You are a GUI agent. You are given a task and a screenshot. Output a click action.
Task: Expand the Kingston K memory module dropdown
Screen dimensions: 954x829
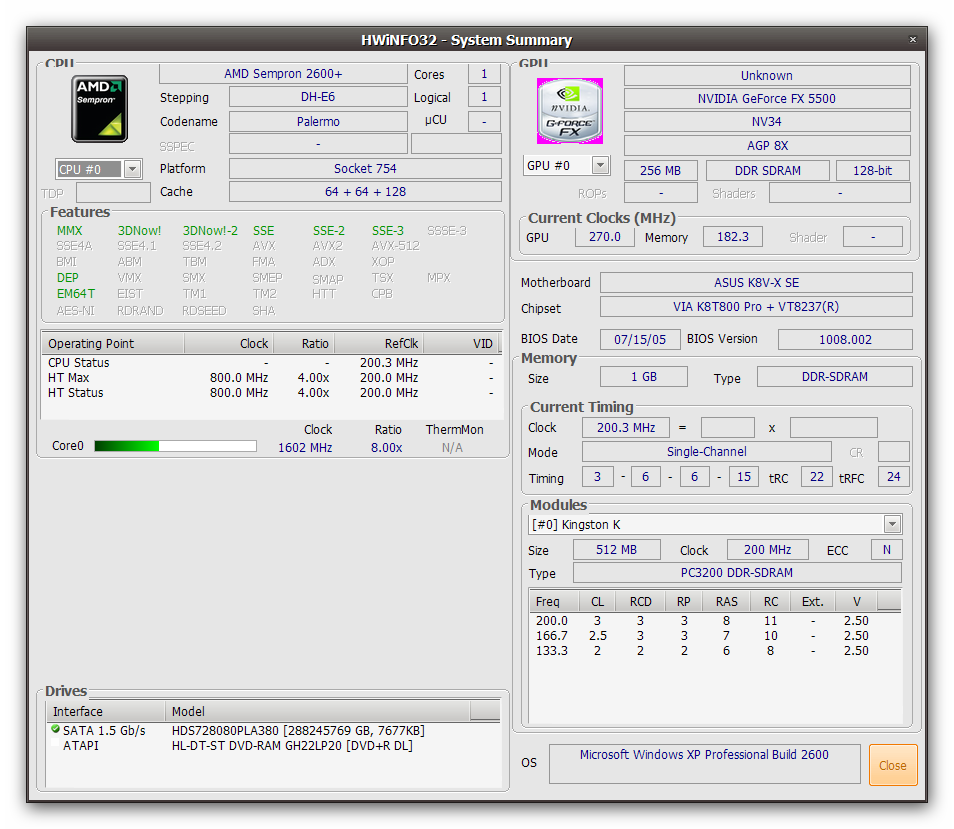pos(893,524)
